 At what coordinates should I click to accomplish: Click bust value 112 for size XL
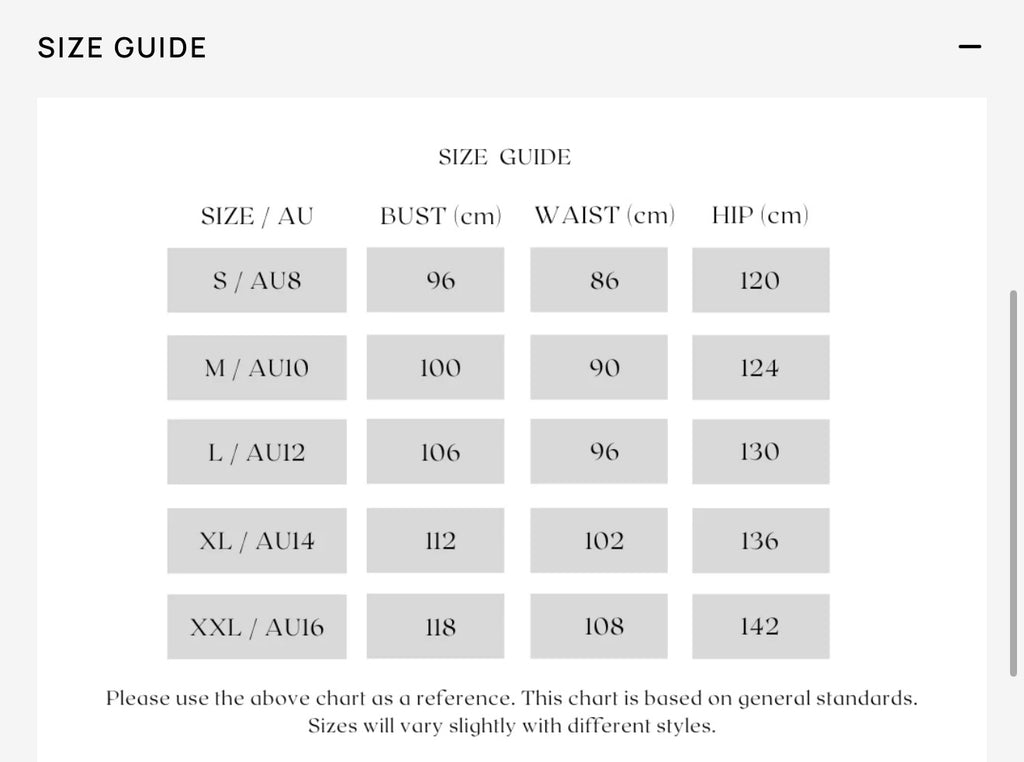[435, 541]
